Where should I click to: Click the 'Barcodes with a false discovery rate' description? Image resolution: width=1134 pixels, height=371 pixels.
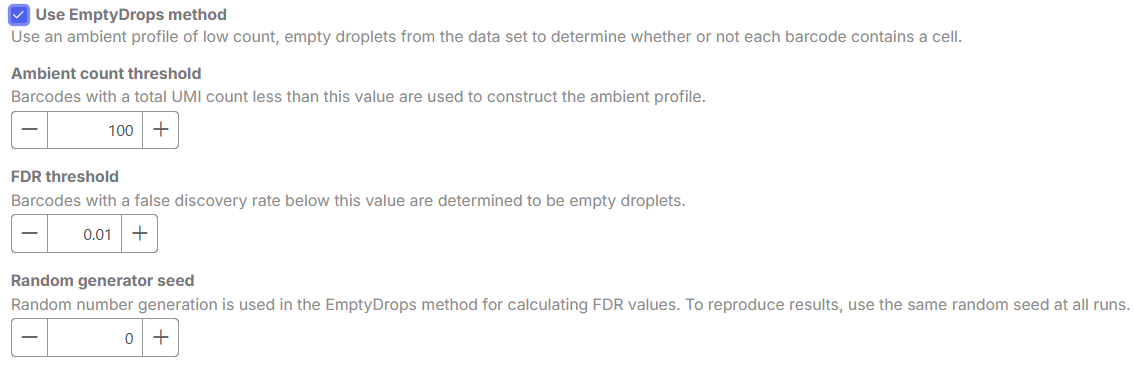348,200
